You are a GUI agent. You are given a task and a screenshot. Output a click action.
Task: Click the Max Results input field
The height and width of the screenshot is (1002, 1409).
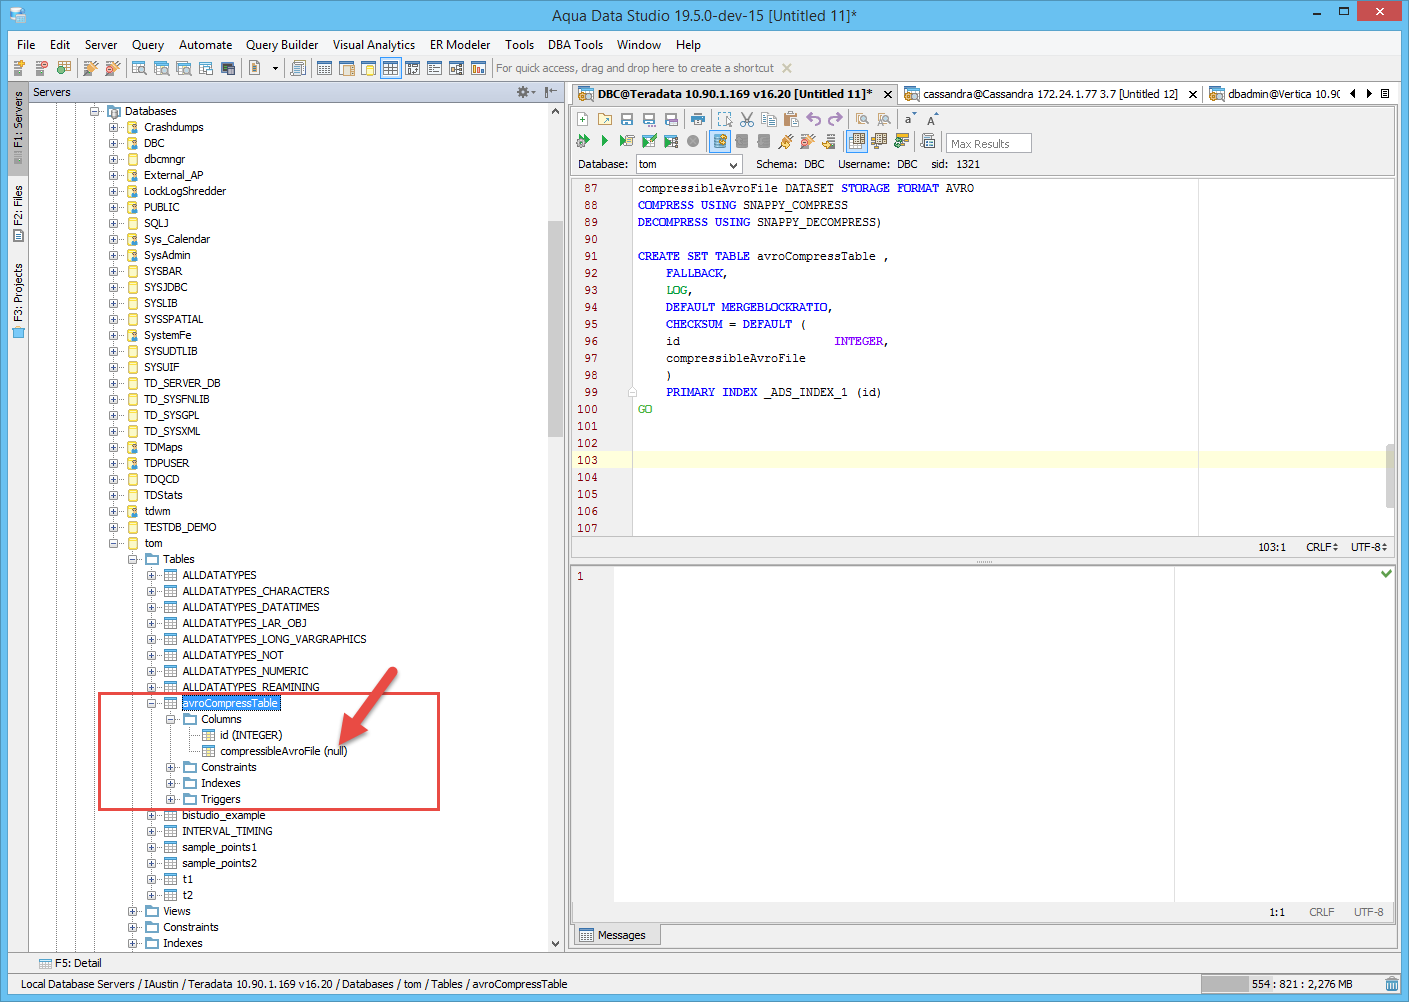988,143
